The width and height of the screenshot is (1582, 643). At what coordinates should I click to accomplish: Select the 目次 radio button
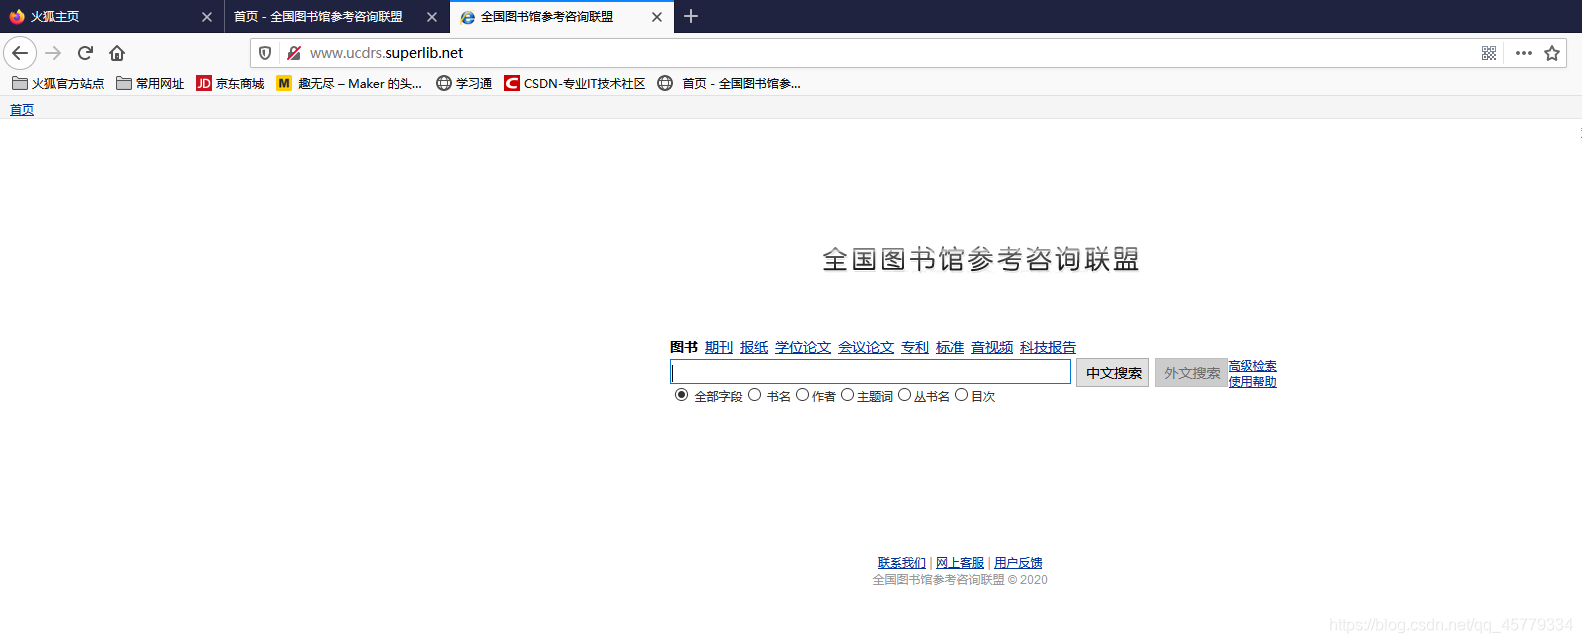(961, 395)
